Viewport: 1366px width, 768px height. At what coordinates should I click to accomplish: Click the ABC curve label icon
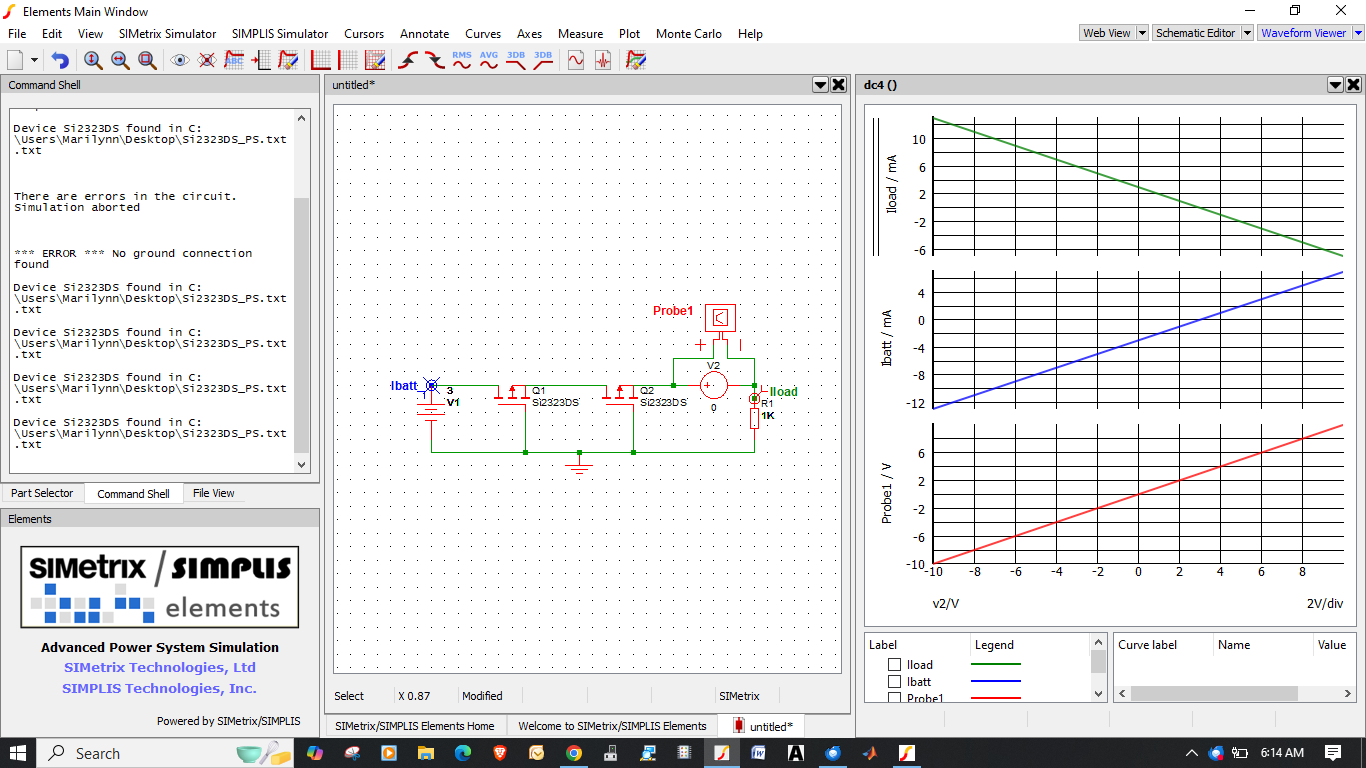point(234,60)
